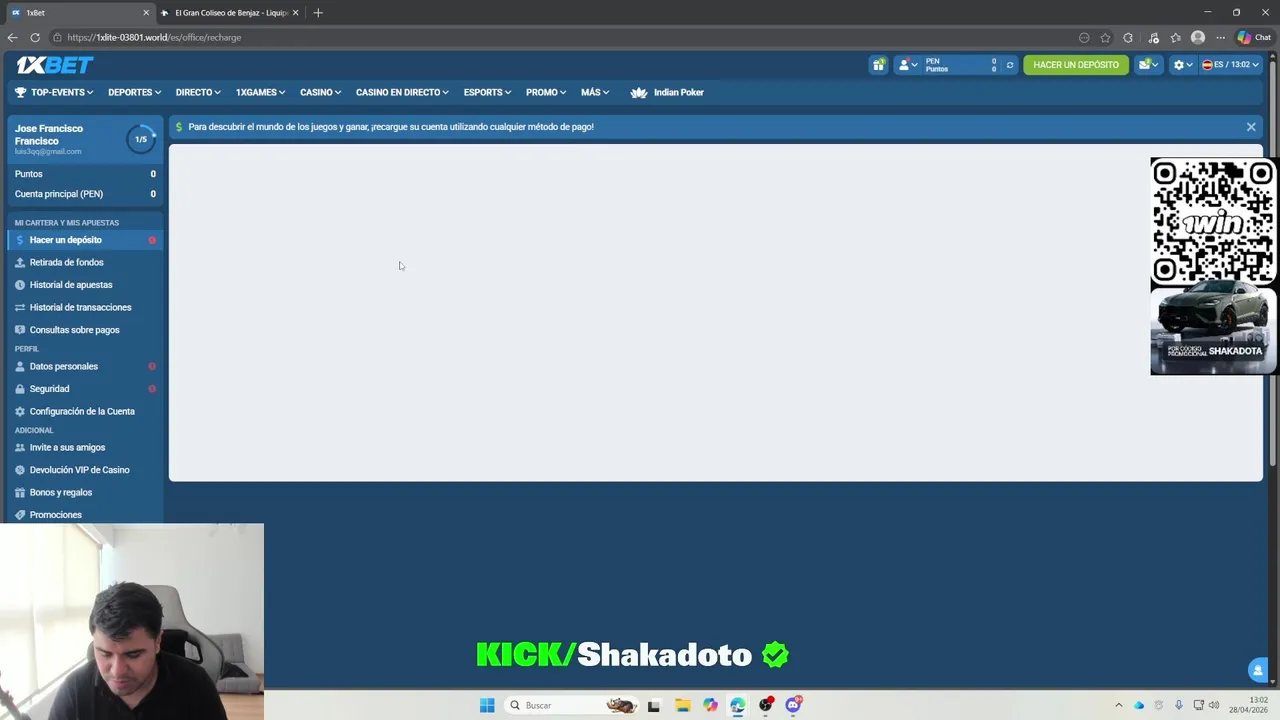Open the gift bonuses icon in header
Screen dimensions: 1280x720
878,65
